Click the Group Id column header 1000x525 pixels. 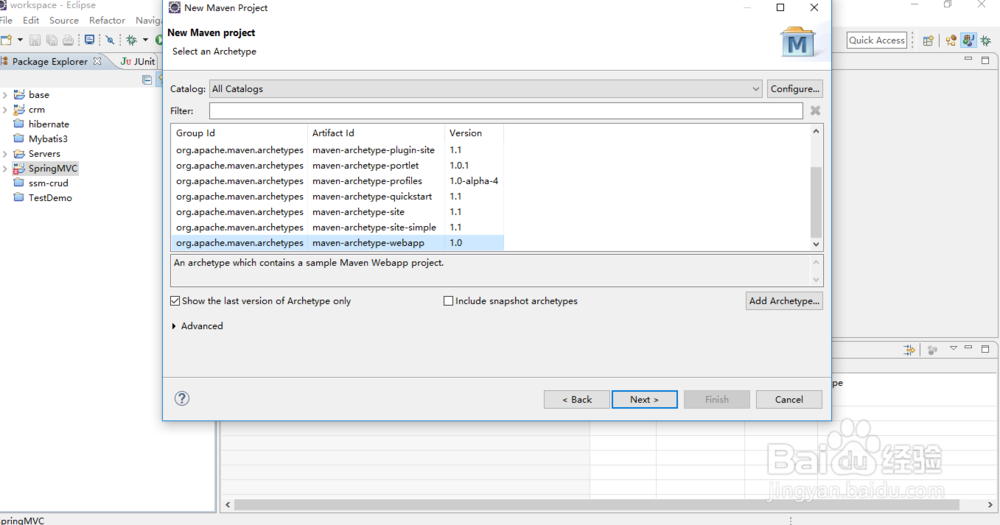pos(239,133)
